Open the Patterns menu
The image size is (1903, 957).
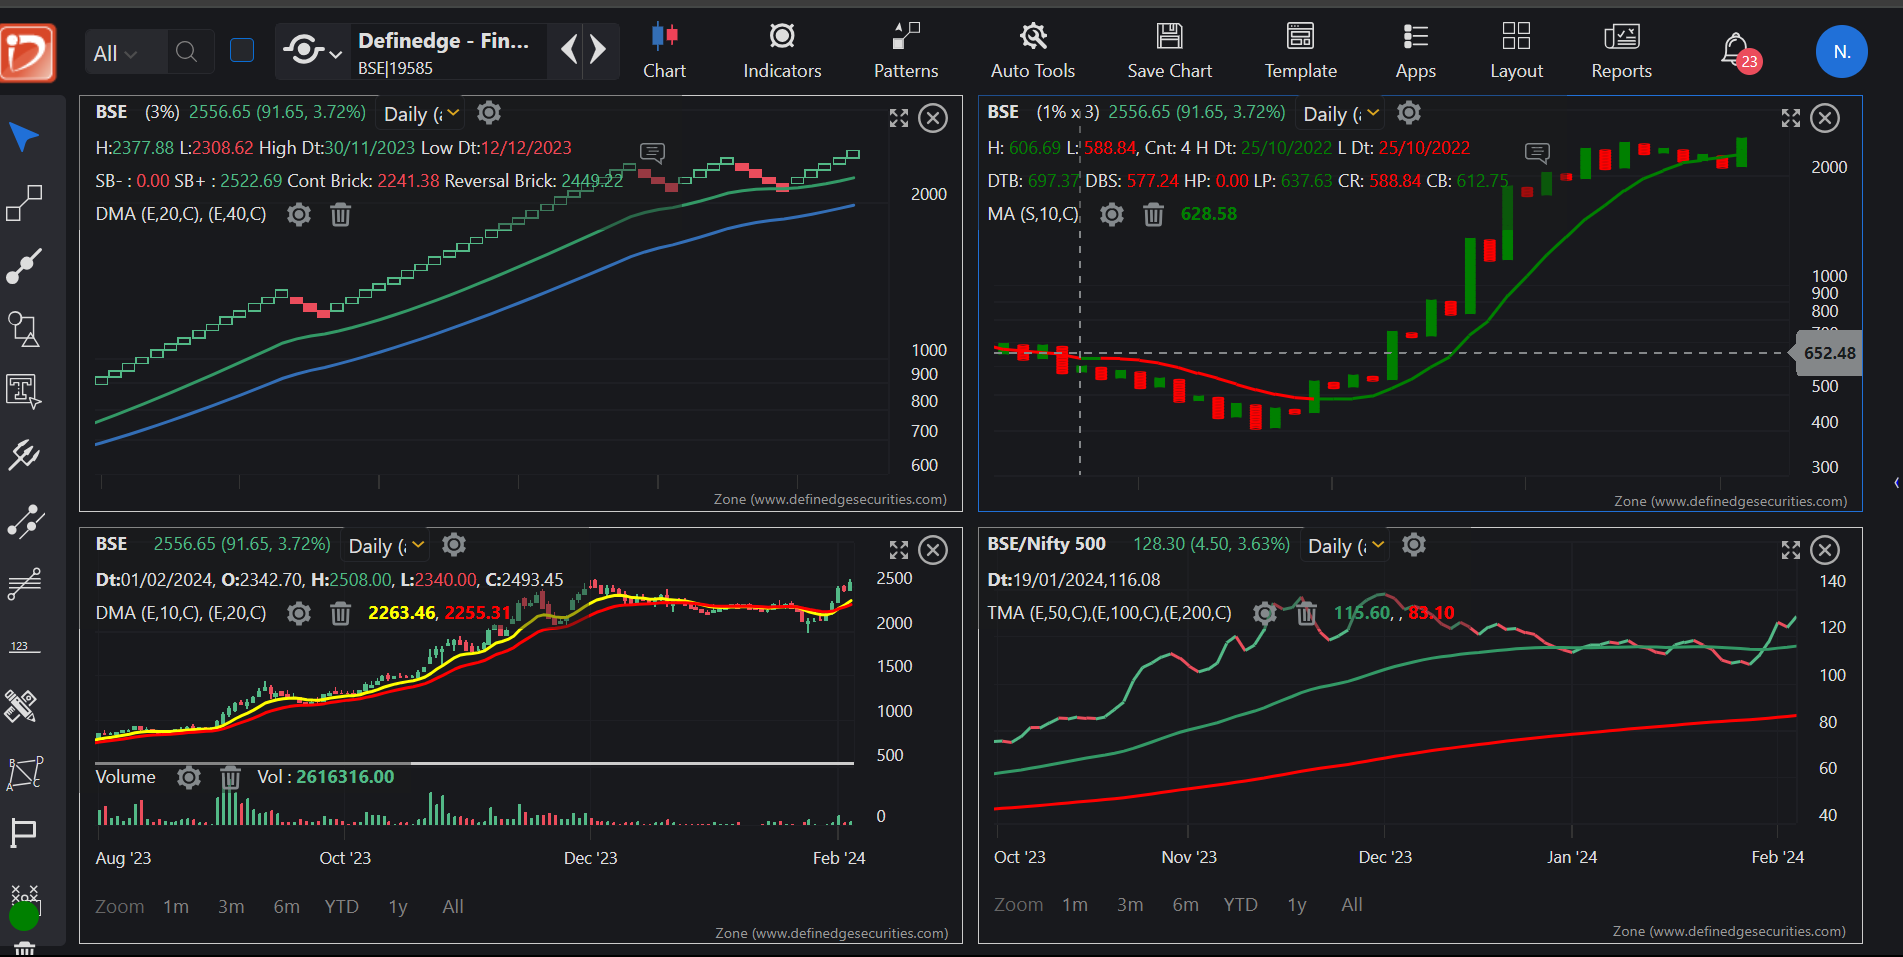point(906,51)
